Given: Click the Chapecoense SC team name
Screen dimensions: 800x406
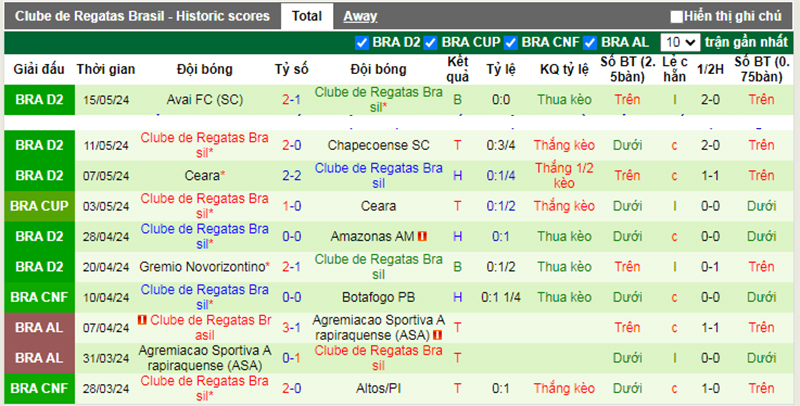Looking at the screenshot, I should coord(378,145).
